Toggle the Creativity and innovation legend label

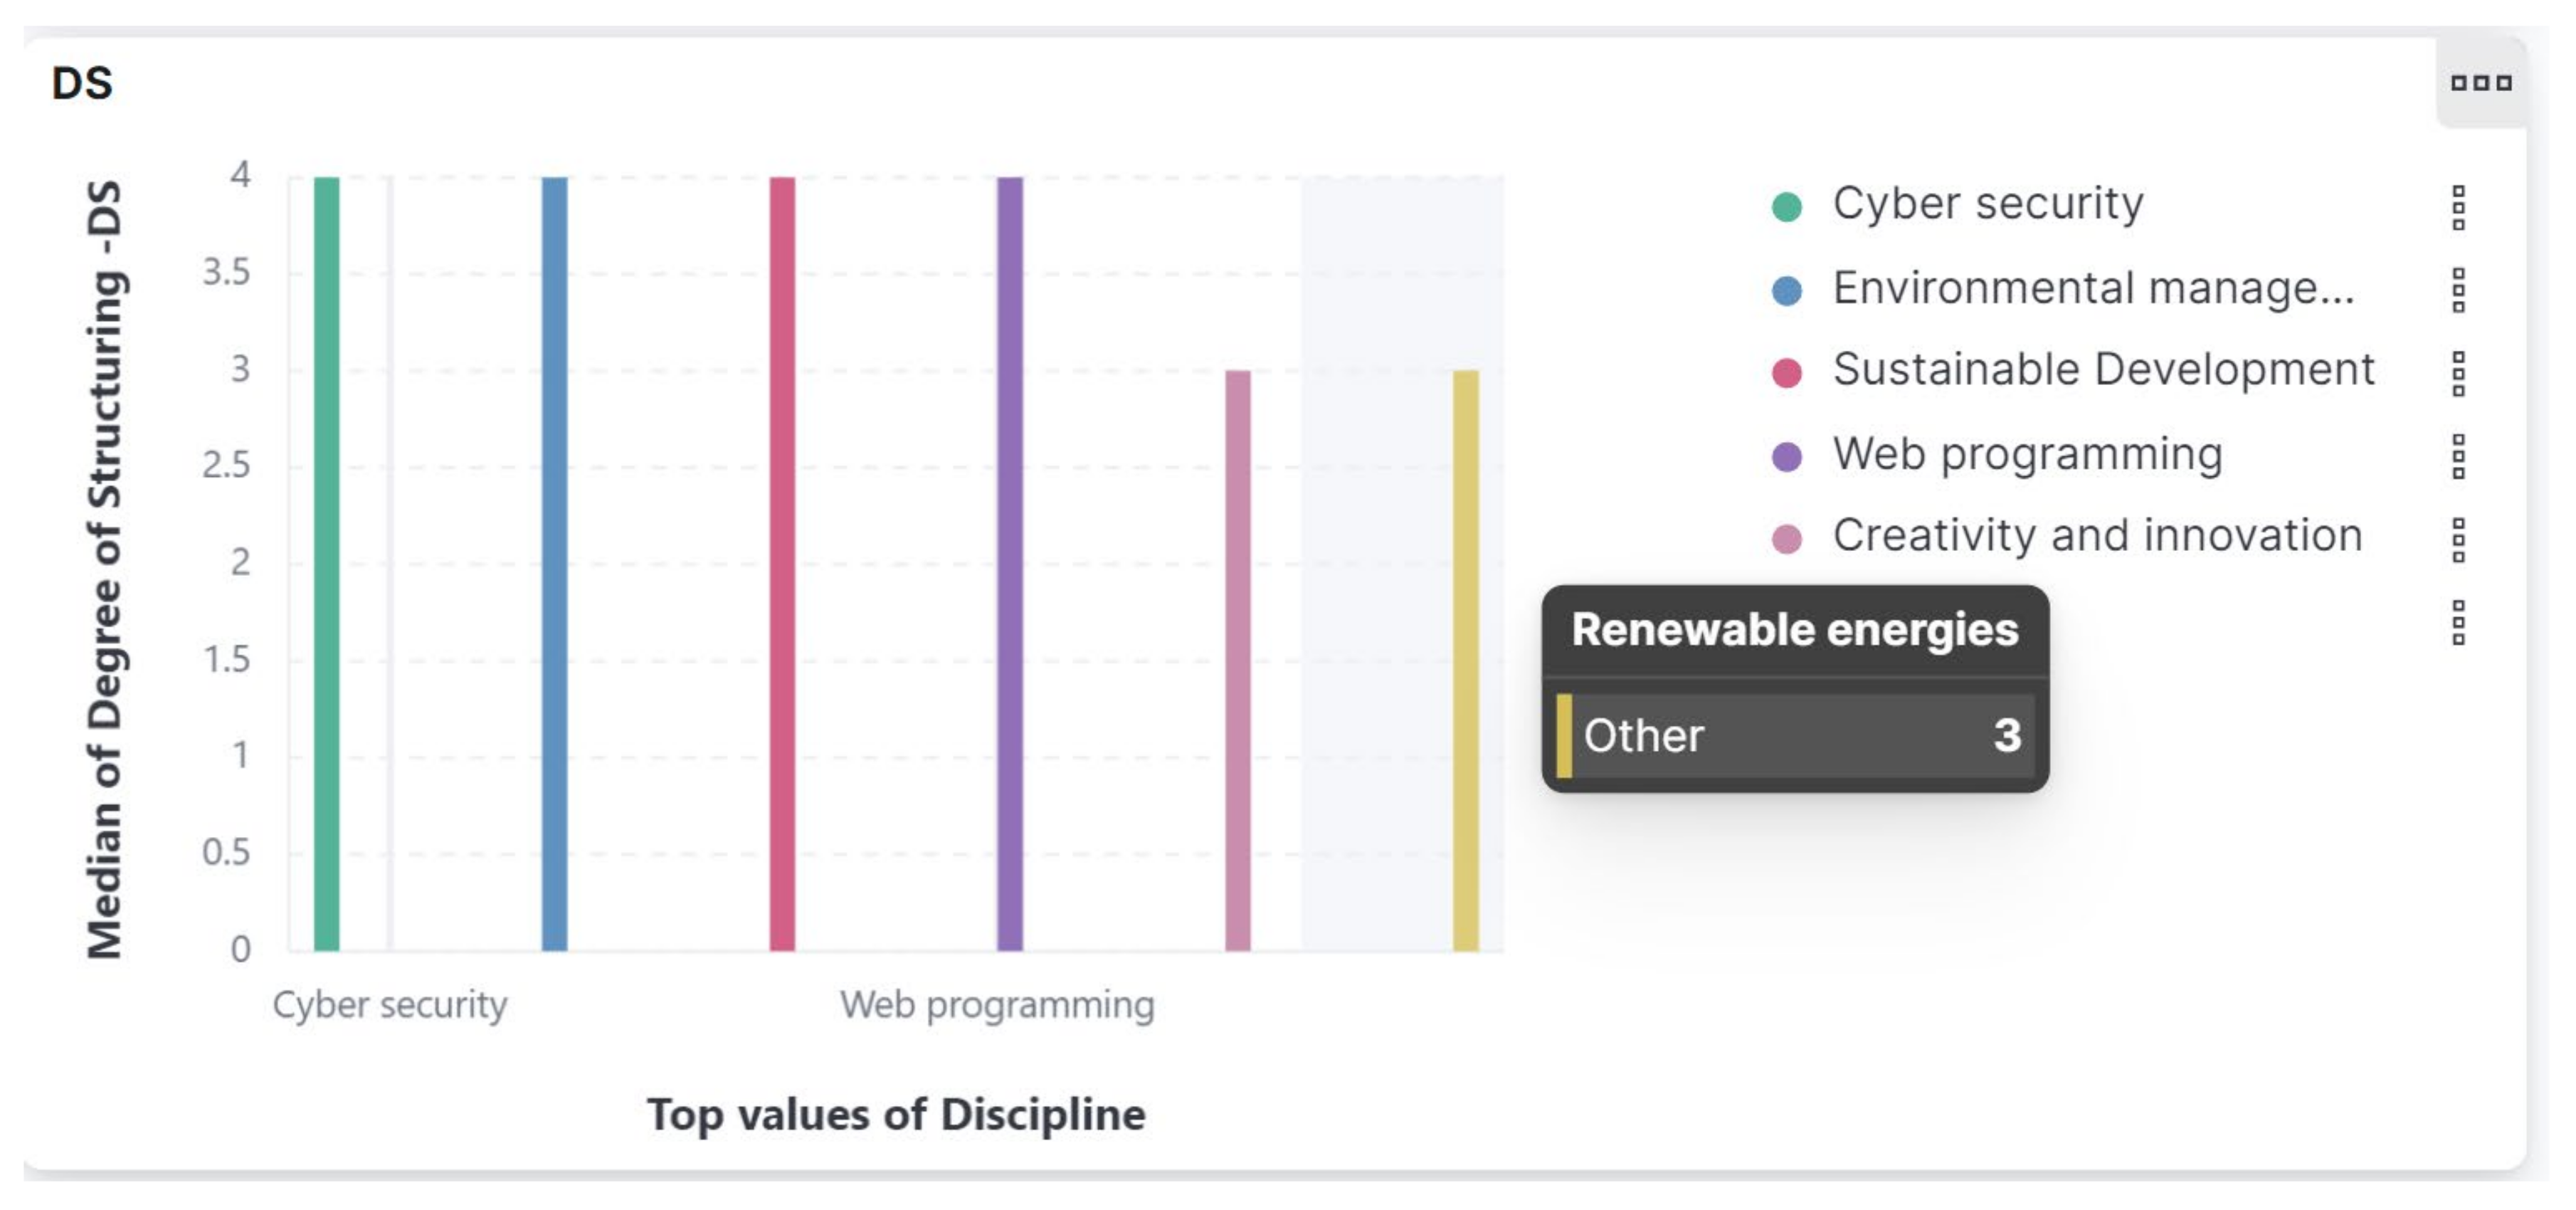(2097, 536)
